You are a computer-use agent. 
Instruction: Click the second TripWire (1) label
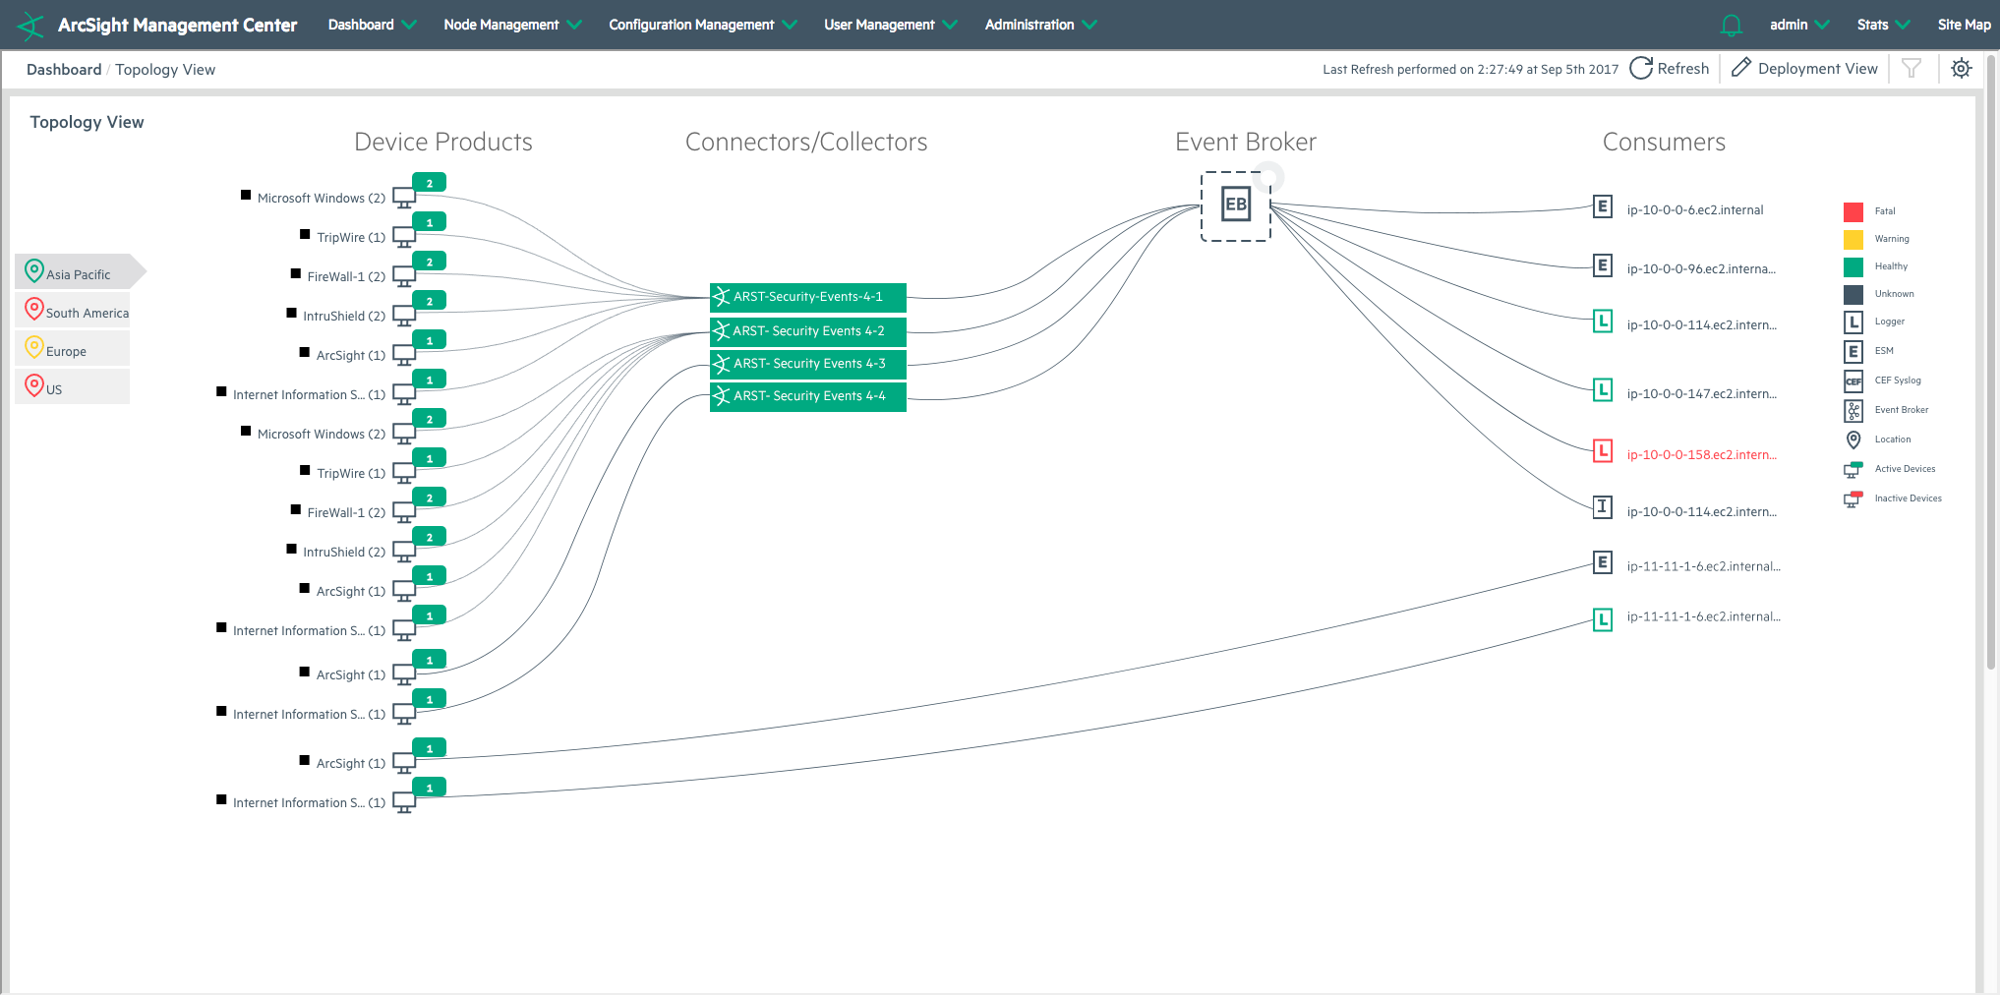pos(351,473)
